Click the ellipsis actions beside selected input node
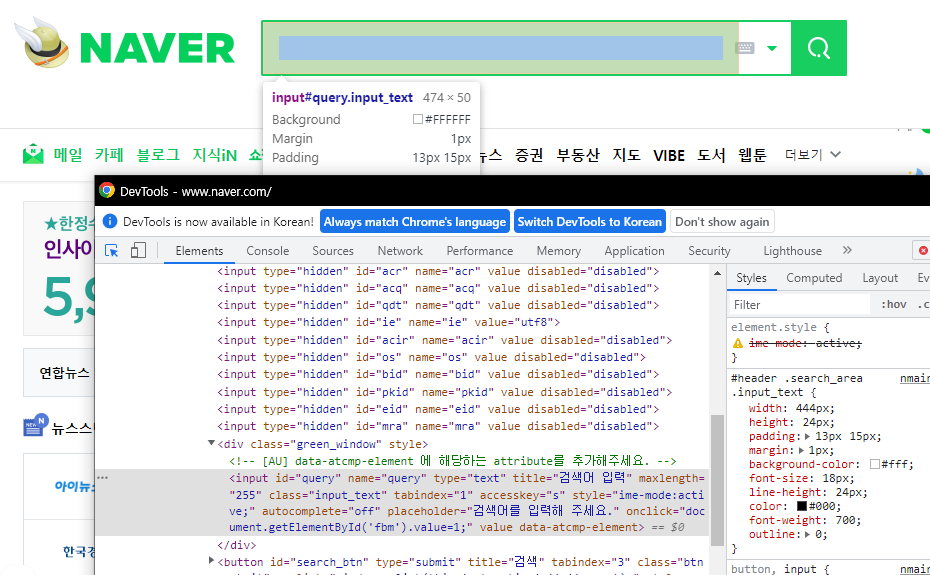Viewport: 930px width, 575px height. click(103, 477)
